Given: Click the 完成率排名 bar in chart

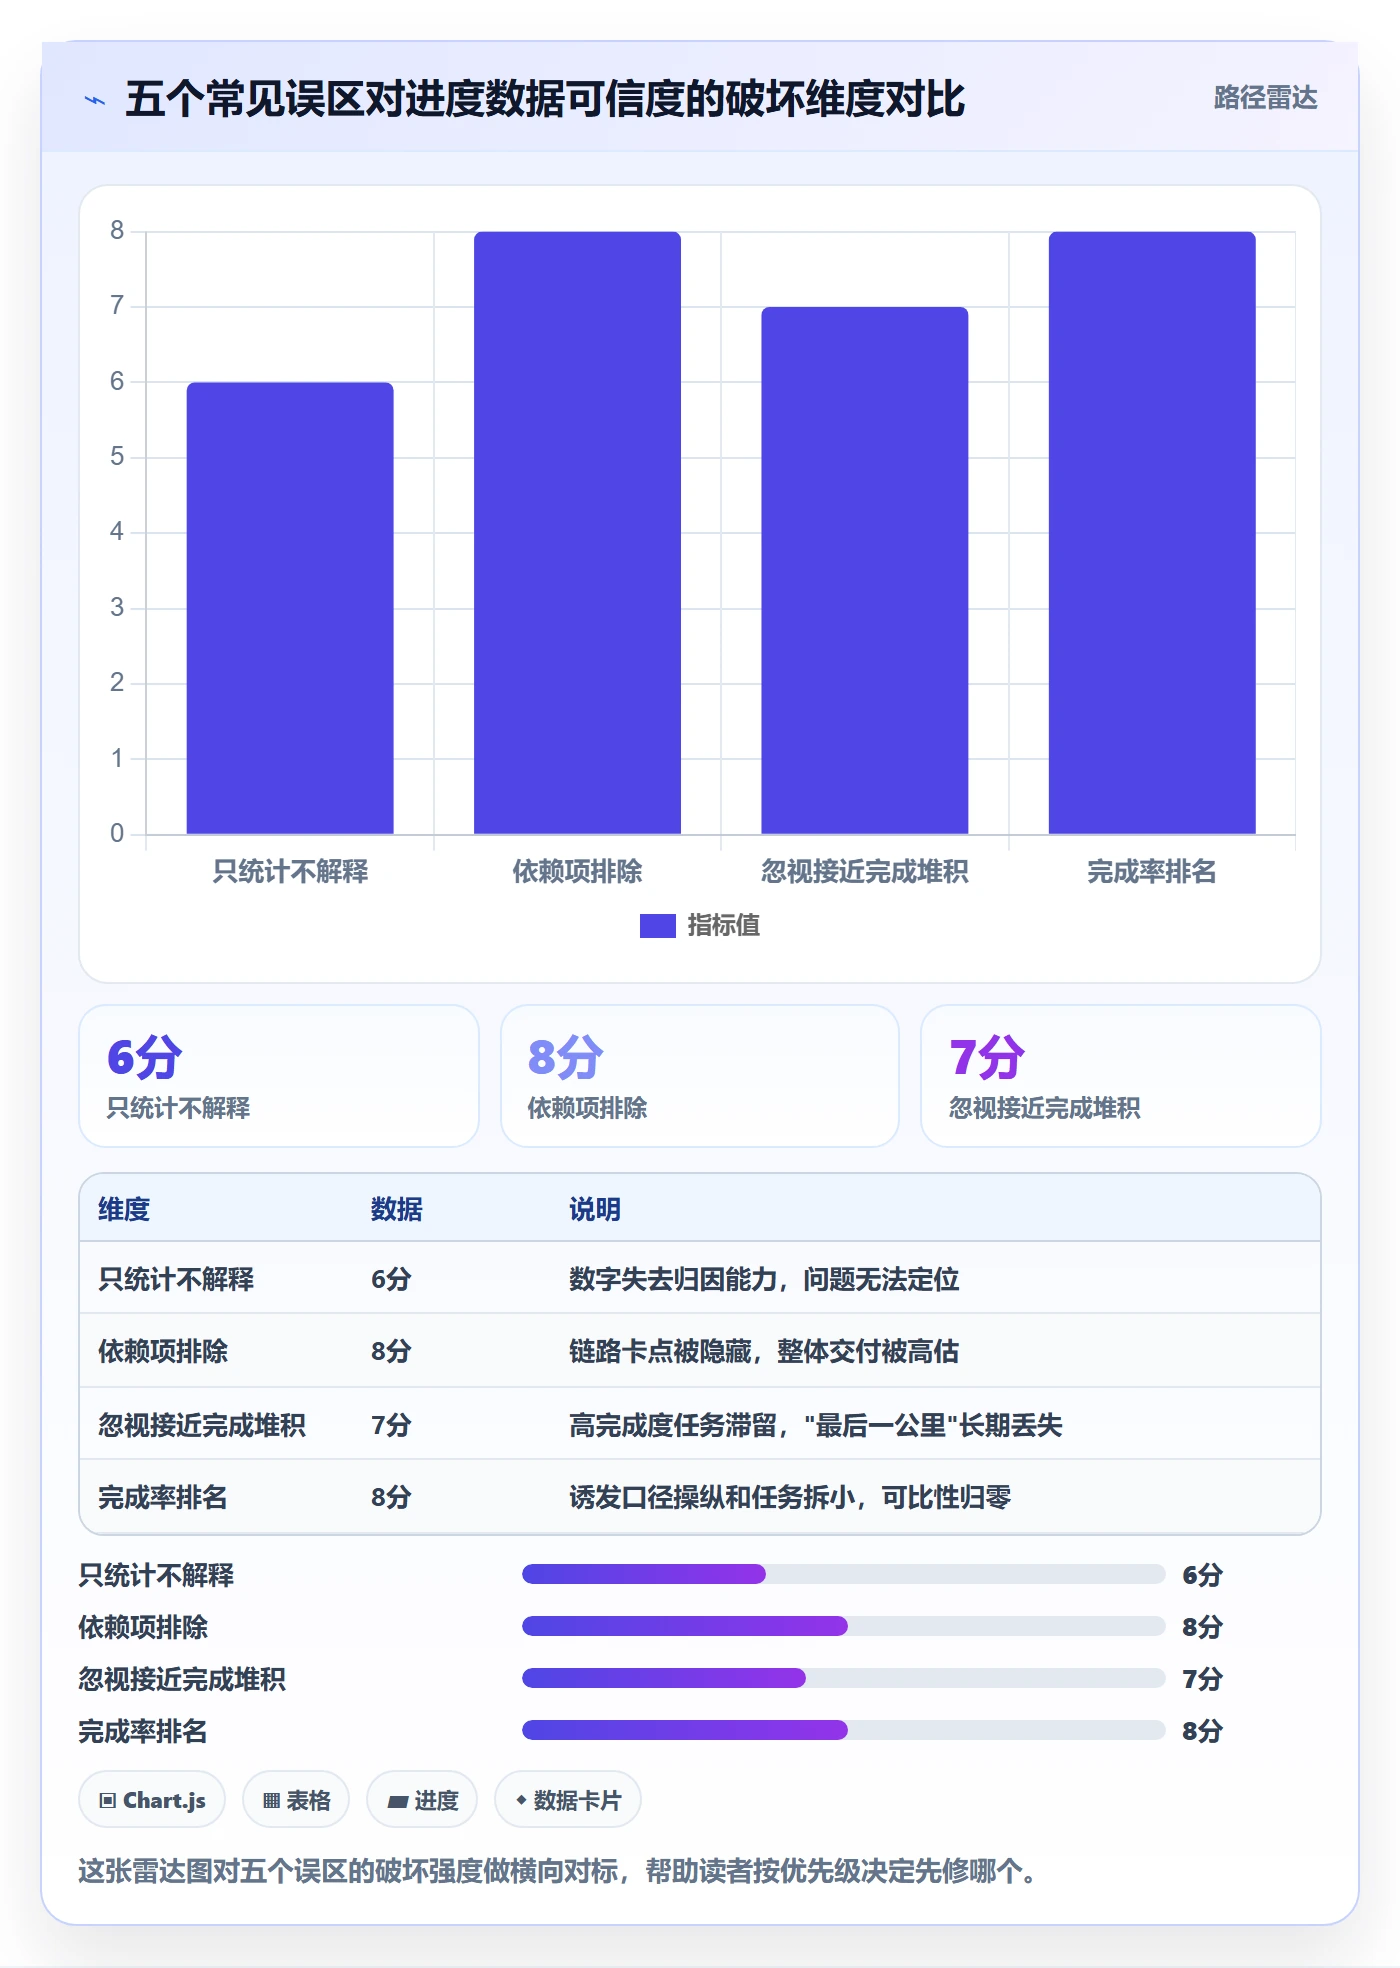Looking at the screenshot, I should pos(1152,533).
